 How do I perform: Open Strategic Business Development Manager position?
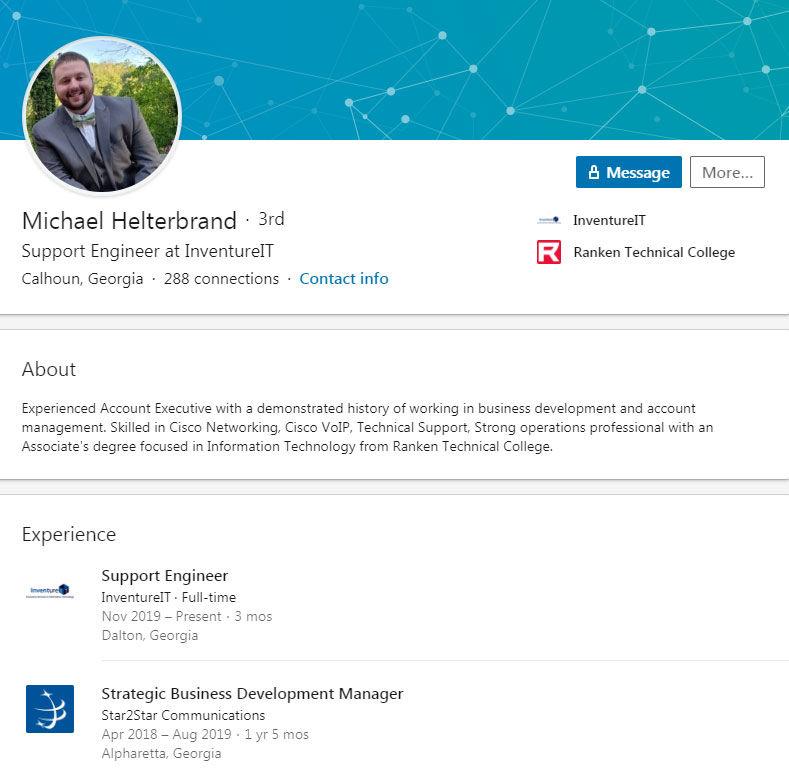click(x=252, y=694)
